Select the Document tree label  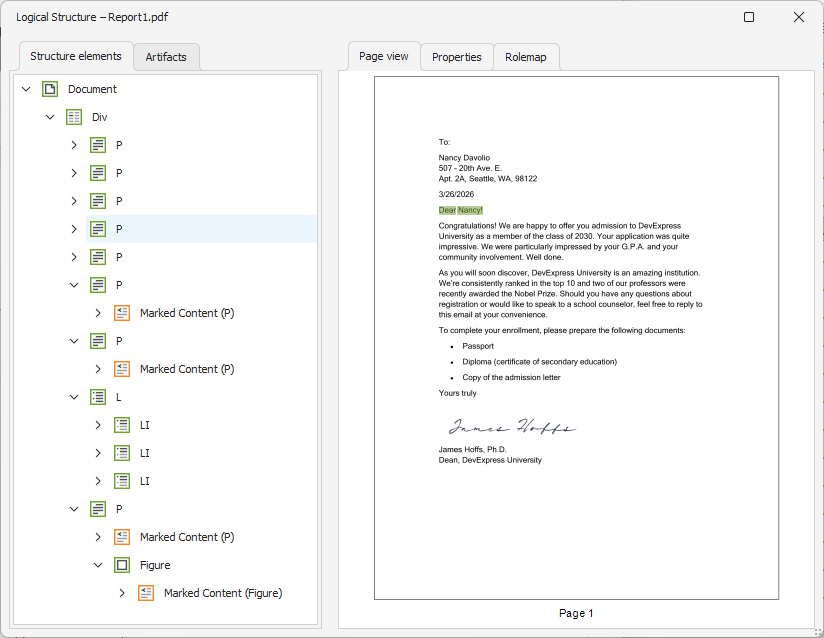coord(92,89)
